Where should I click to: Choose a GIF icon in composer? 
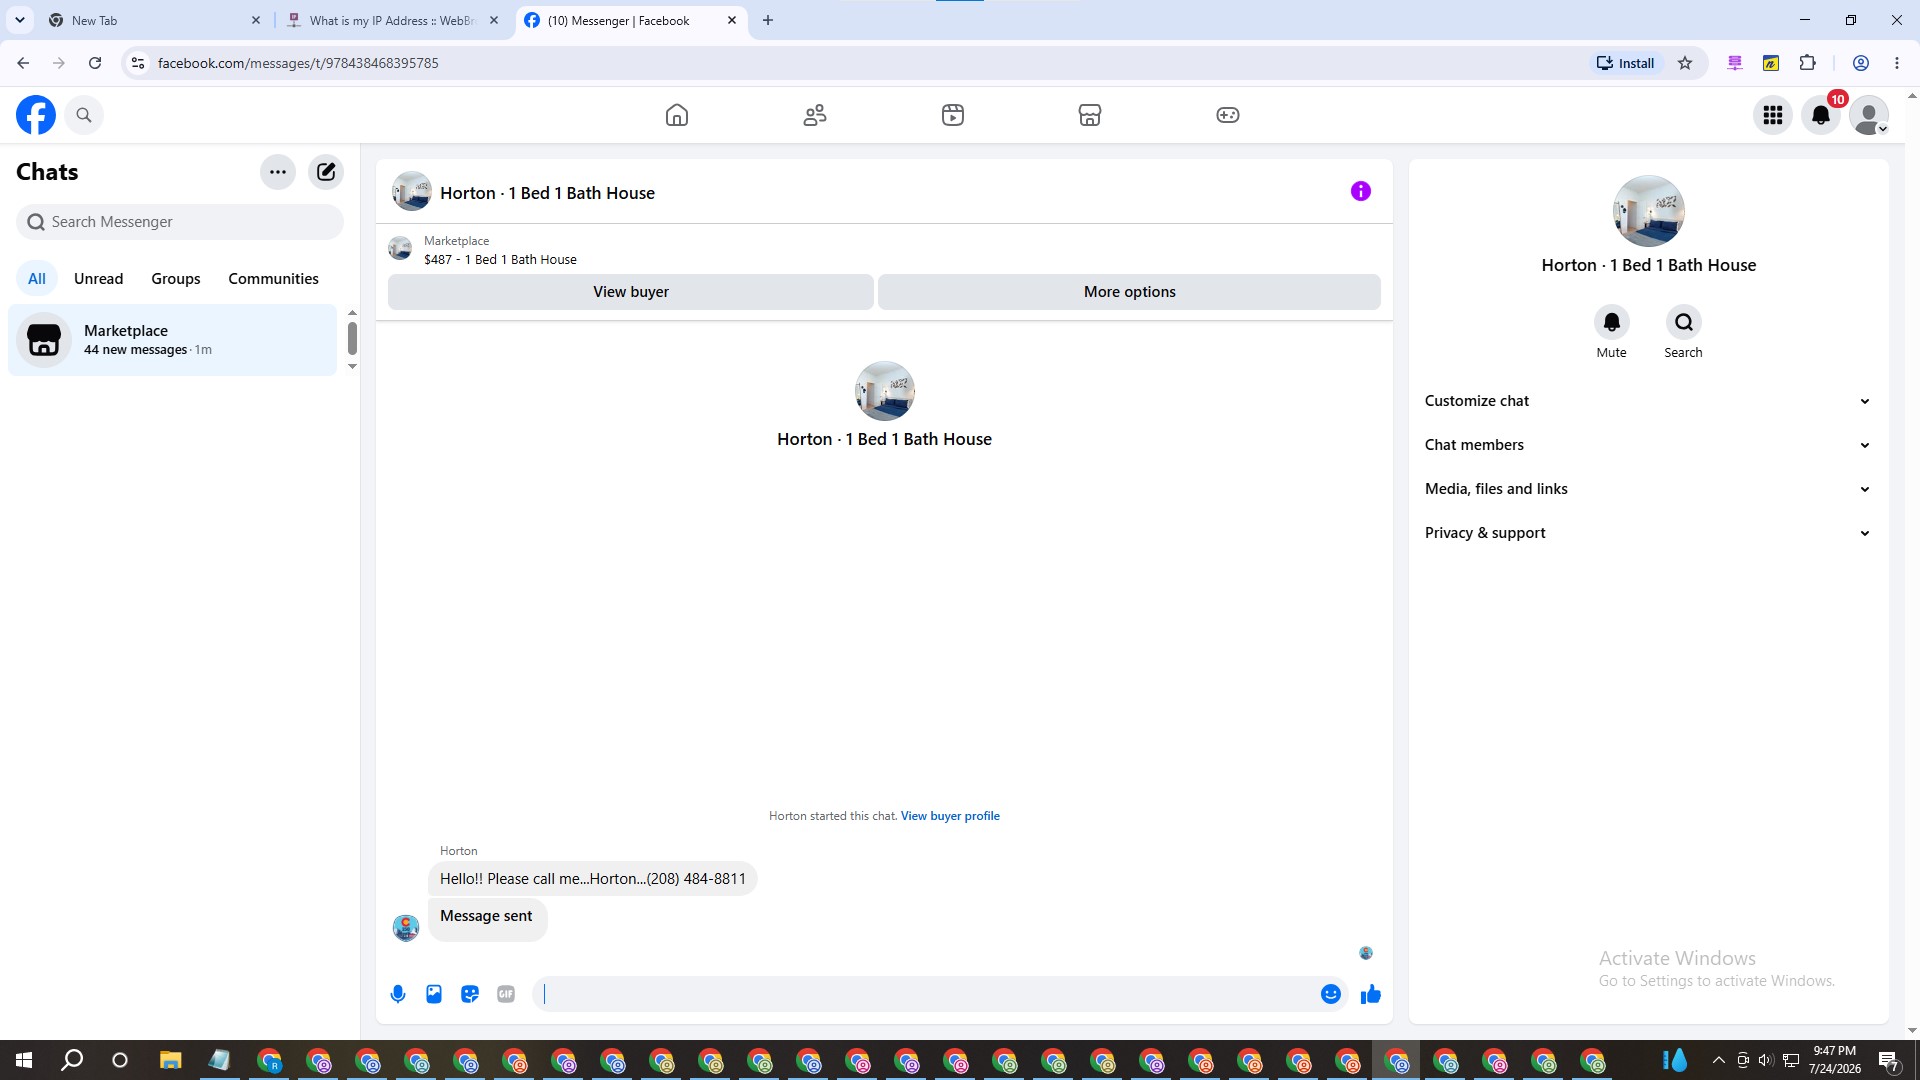[506, 994]
